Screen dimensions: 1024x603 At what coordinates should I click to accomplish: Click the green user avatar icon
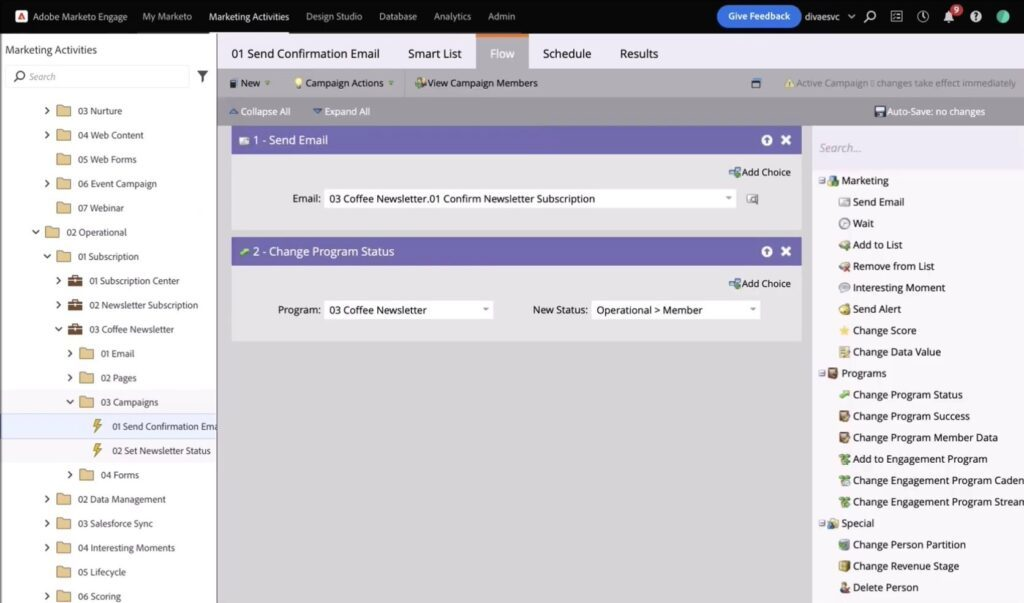click(1003, 16)
